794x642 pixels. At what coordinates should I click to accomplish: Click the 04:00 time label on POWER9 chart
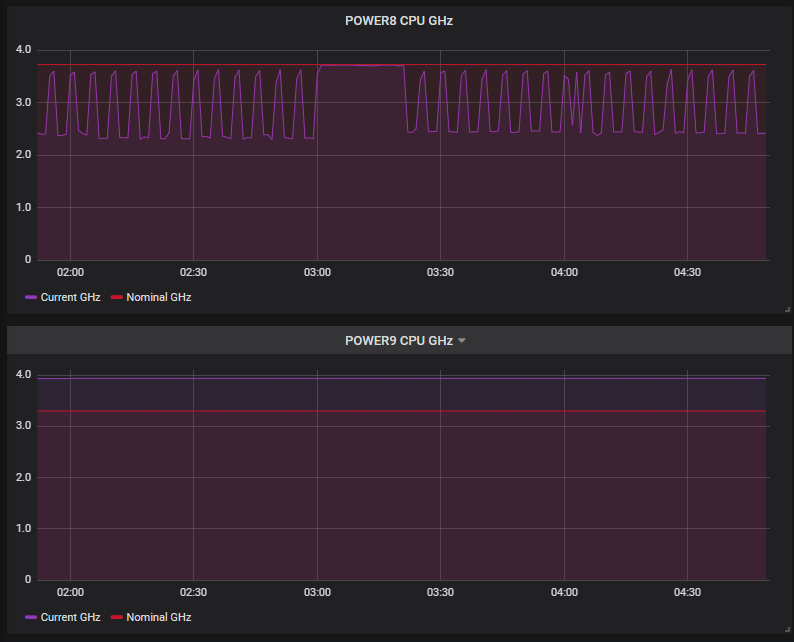(x=564, y=592)
